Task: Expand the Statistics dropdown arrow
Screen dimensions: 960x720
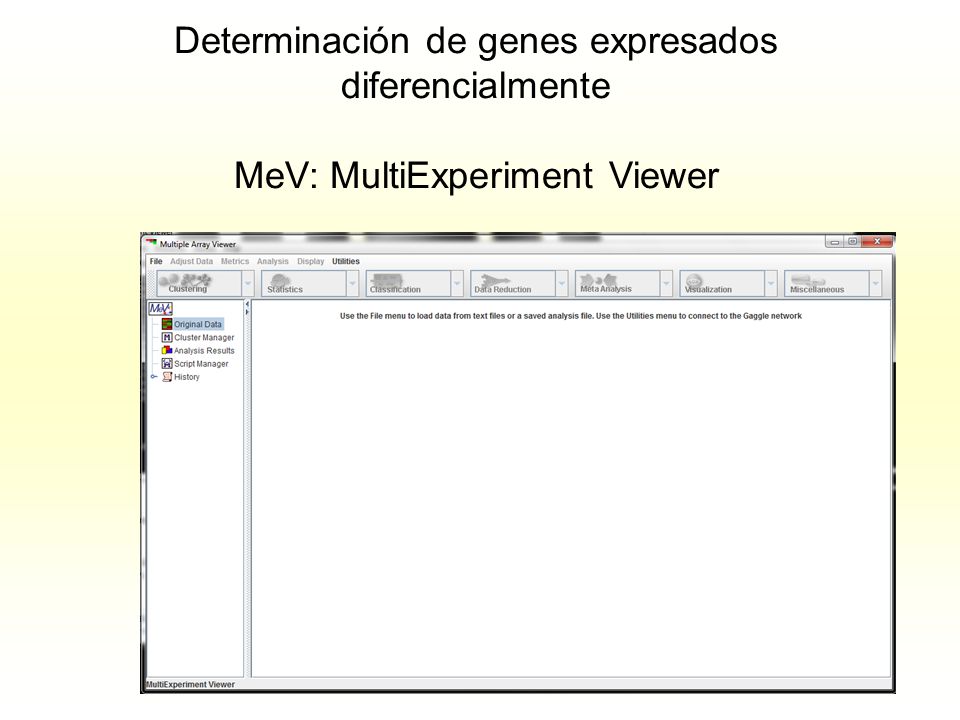Action: [353, 283]
